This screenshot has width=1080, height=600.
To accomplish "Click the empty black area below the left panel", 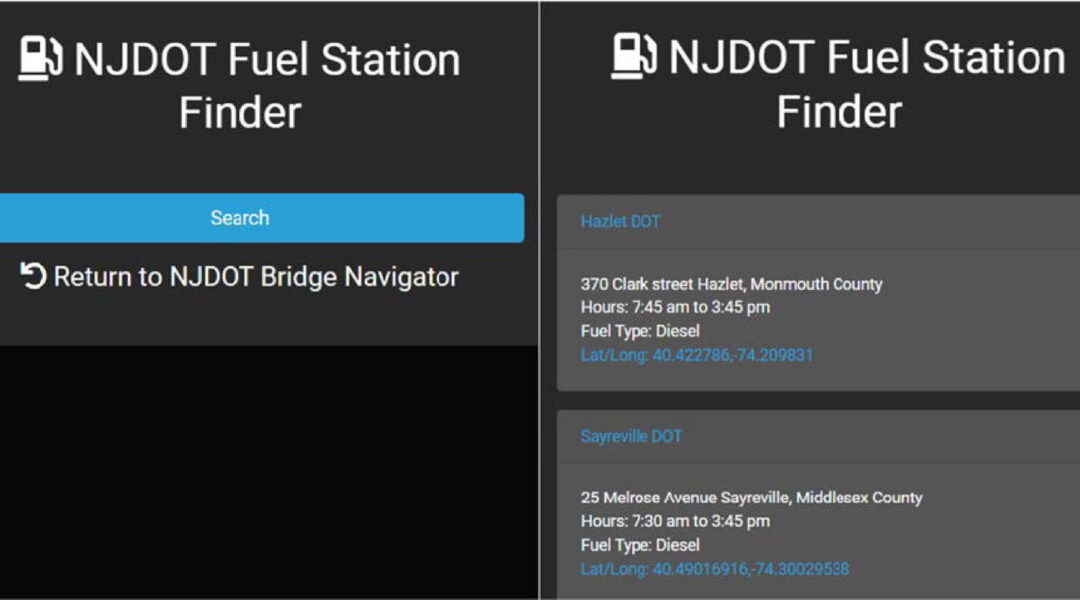I will pyautogui.click(x=270, y=470).
